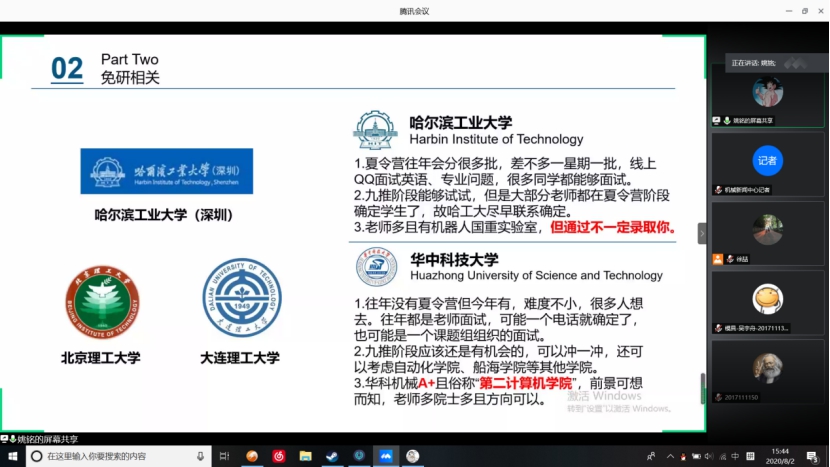830x467 pixels.
Task: Open the People icon in system tray
Action: (651, 456)
